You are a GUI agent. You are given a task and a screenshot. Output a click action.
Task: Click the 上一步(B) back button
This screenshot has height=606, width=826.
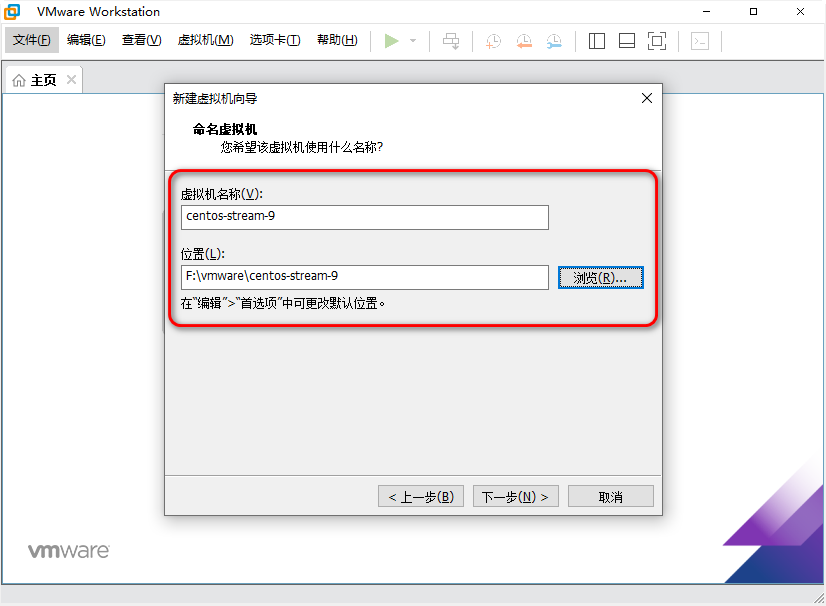tap(421, 496)
